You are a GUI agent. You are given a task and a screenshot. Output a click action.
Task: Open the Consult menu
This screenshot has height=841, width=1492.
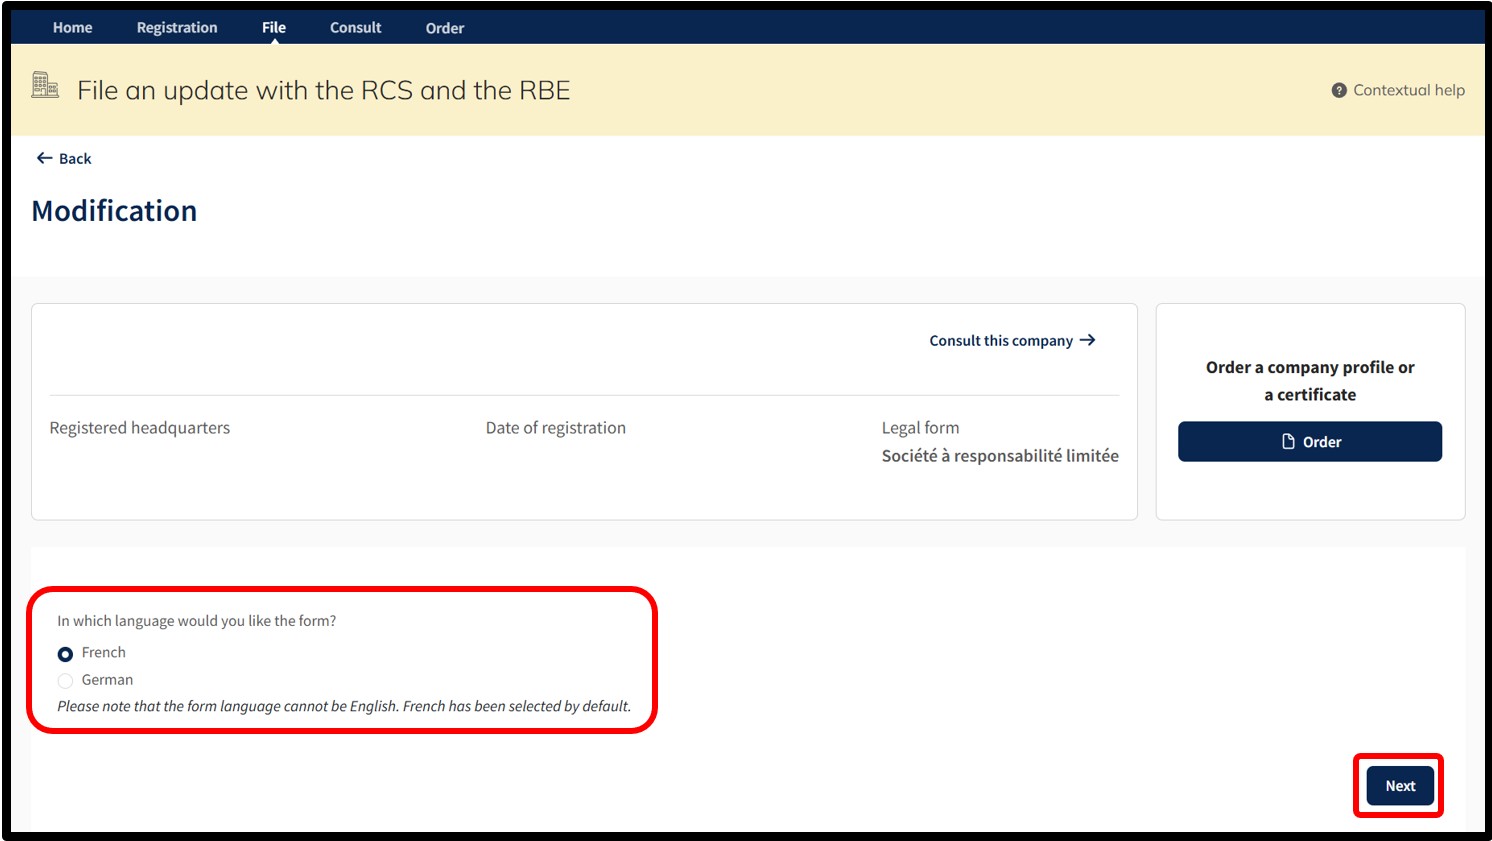pos(356,27)
